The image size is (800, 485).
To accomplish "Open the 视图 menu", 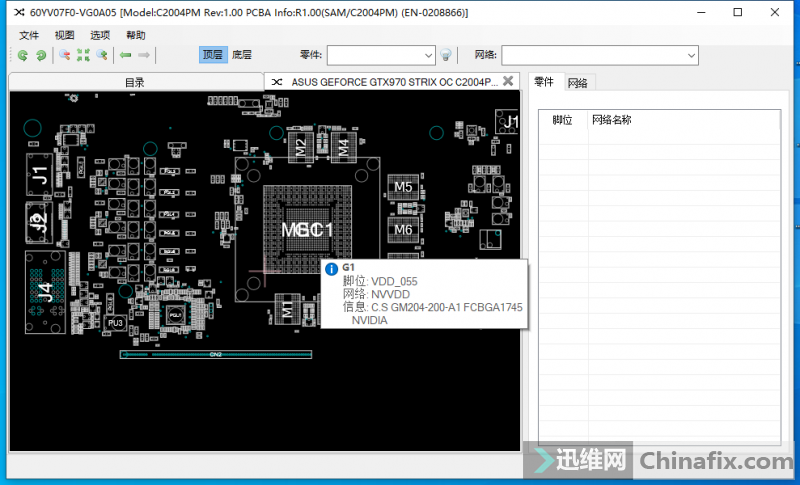I will coord(65,35).
